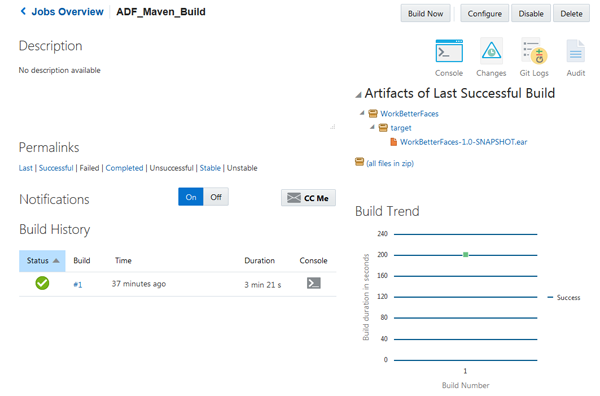600x396 pixels.
Task: Click the Unstable permalink text
Action: (x=242, y=168)
